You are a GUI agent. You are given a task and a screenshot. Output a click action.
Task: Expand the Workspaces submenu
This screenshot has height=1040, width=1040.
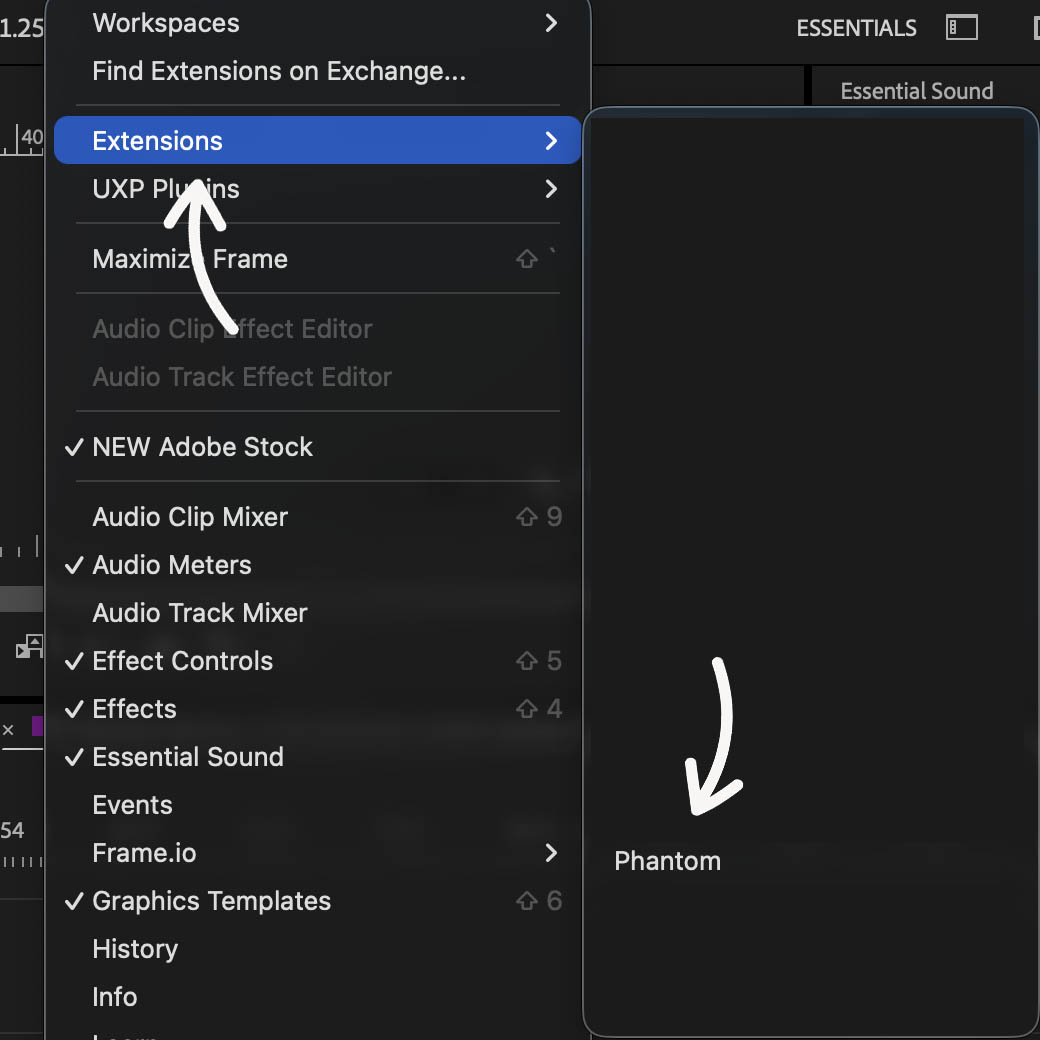coord(165,22)
